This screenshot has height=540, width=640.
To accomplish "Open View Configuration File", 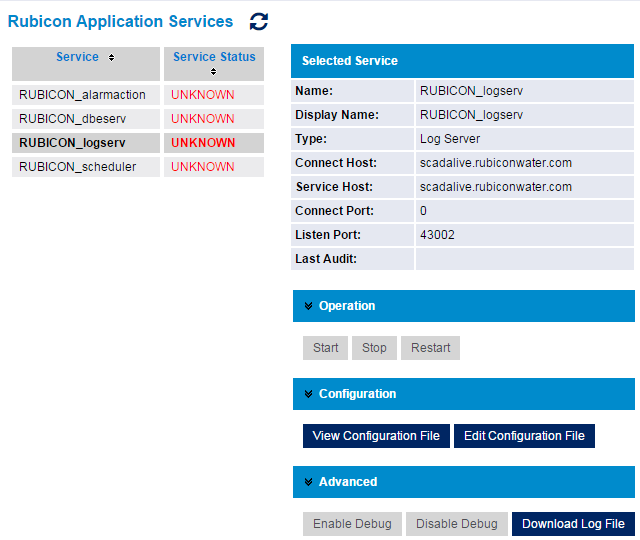I will (376, 436).
